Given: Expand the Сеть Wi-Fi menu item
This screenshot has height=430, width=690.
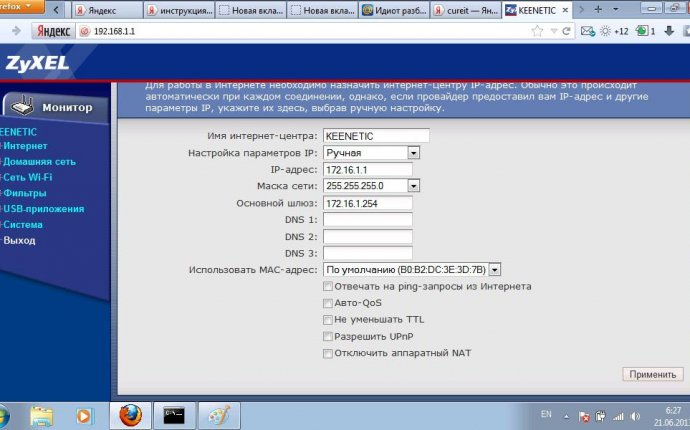Looking at the screenshot, I should (27, 177).
